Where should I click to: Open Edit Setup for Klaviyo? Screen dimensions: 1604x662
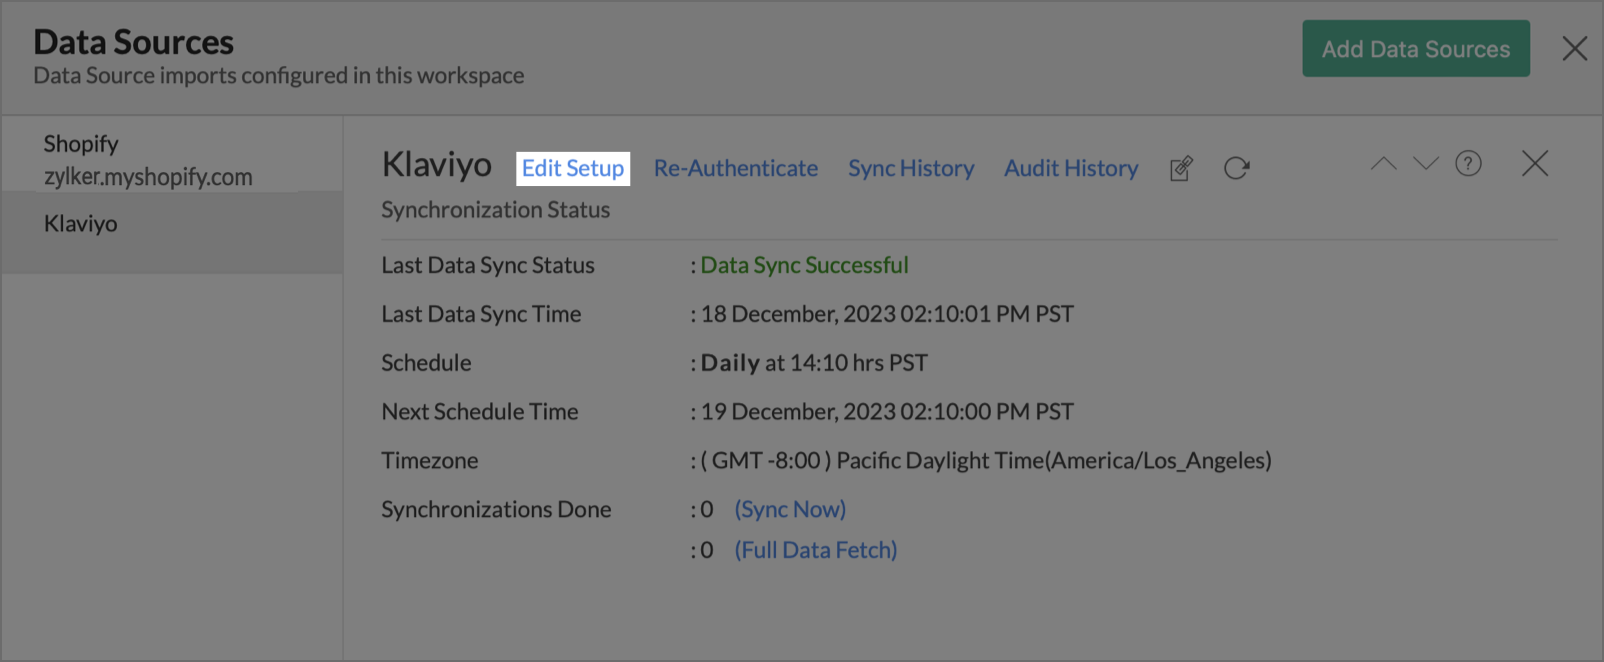[x=573, y=168]
